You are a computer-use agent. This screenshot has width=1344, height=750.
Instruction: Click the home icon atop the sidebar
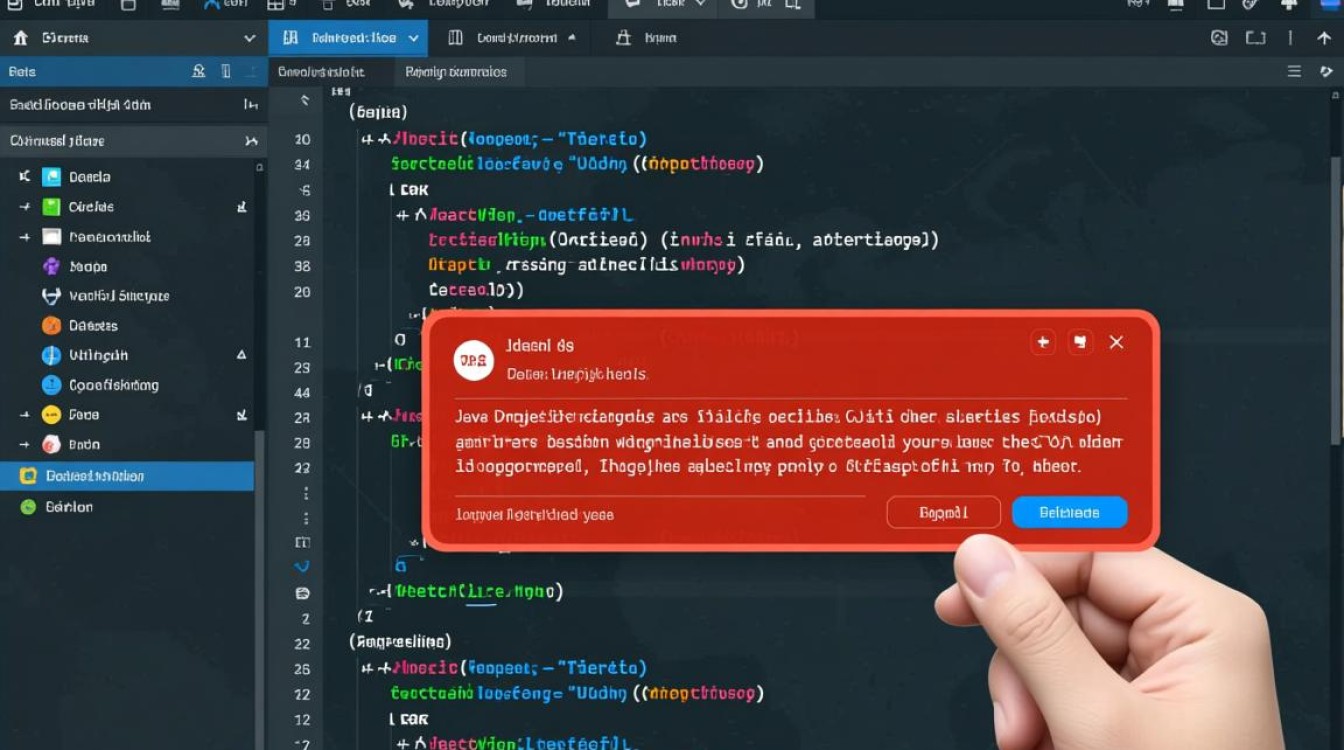click(20, 38)
